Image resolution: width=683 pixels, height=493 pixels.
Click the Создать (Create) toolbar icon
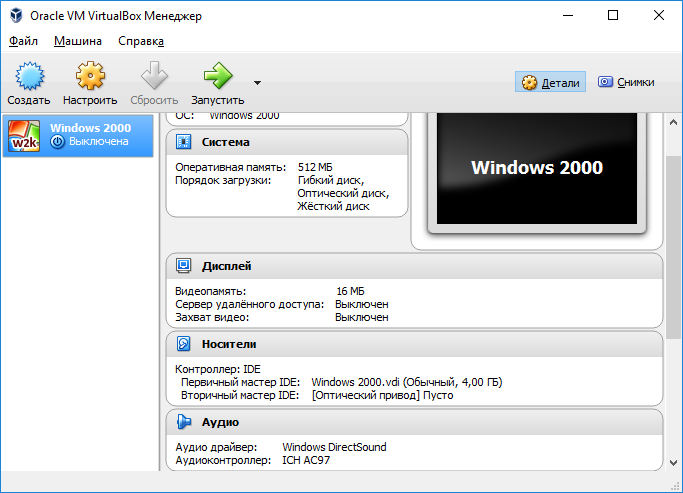click(29, 76)
